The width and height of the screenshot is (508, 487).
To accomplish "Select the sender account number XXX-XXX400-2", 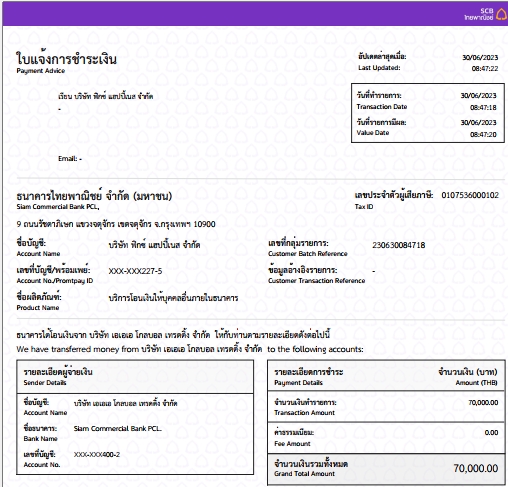I will (97, 454).
